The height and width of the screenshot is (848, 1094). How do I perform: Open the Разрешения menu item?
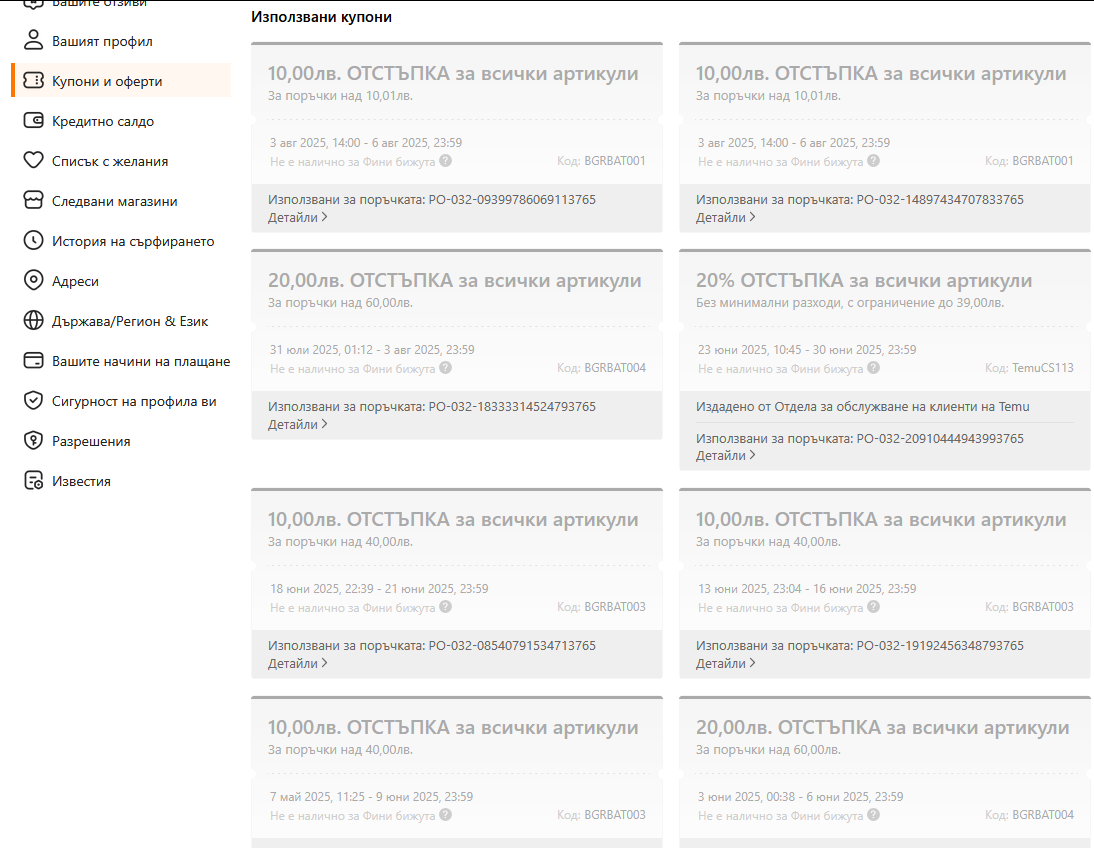tap(91, 441)
